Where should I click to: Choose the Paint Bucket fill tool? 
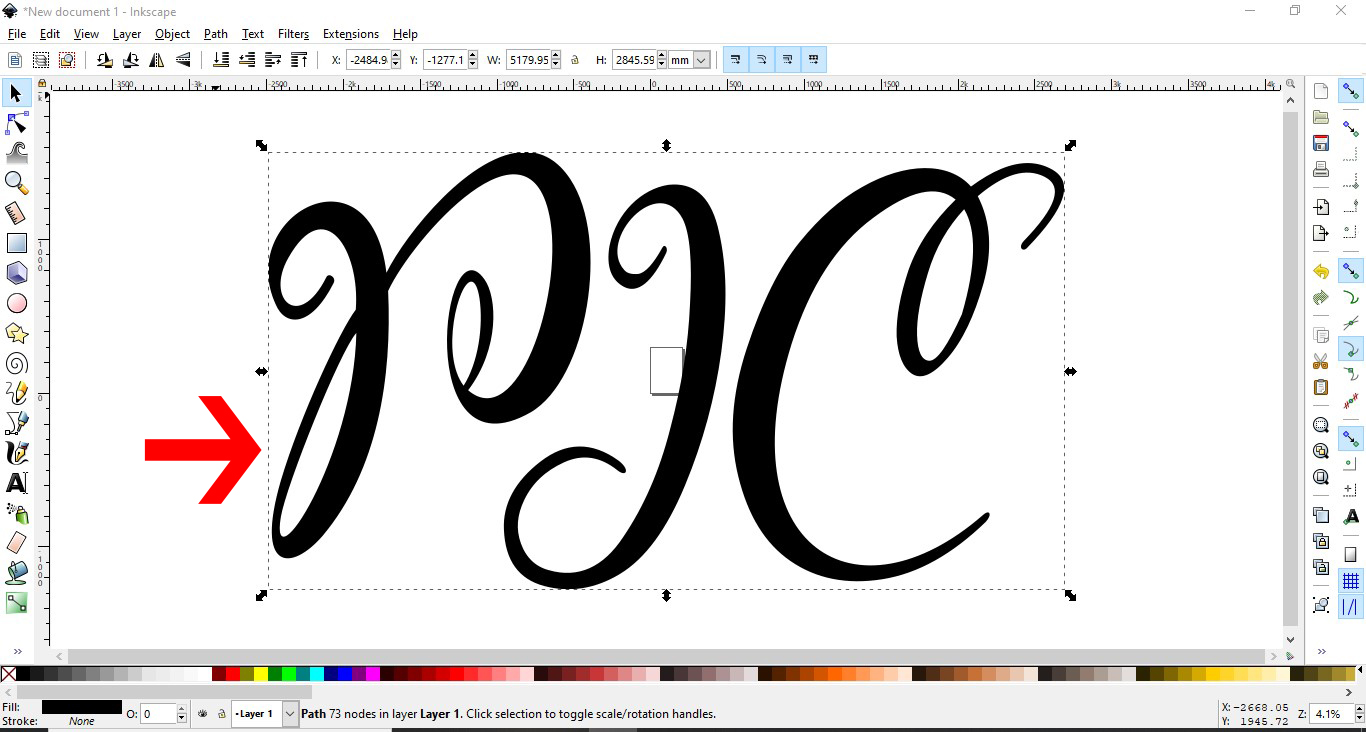point(16,573)
